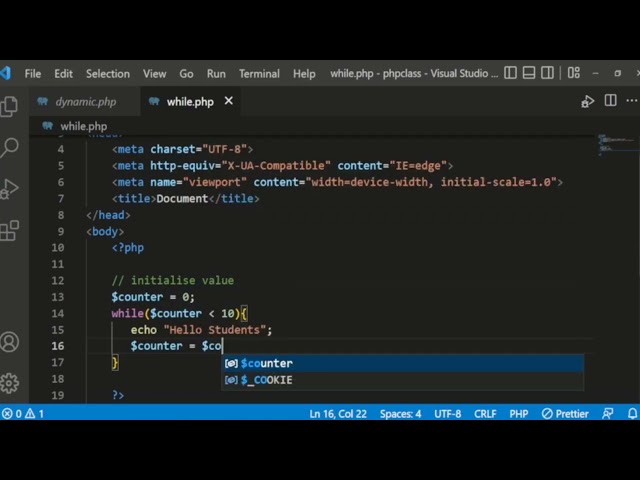Click the Prettier status bar item
Screen dimensions: 640x480
[565, 414]
